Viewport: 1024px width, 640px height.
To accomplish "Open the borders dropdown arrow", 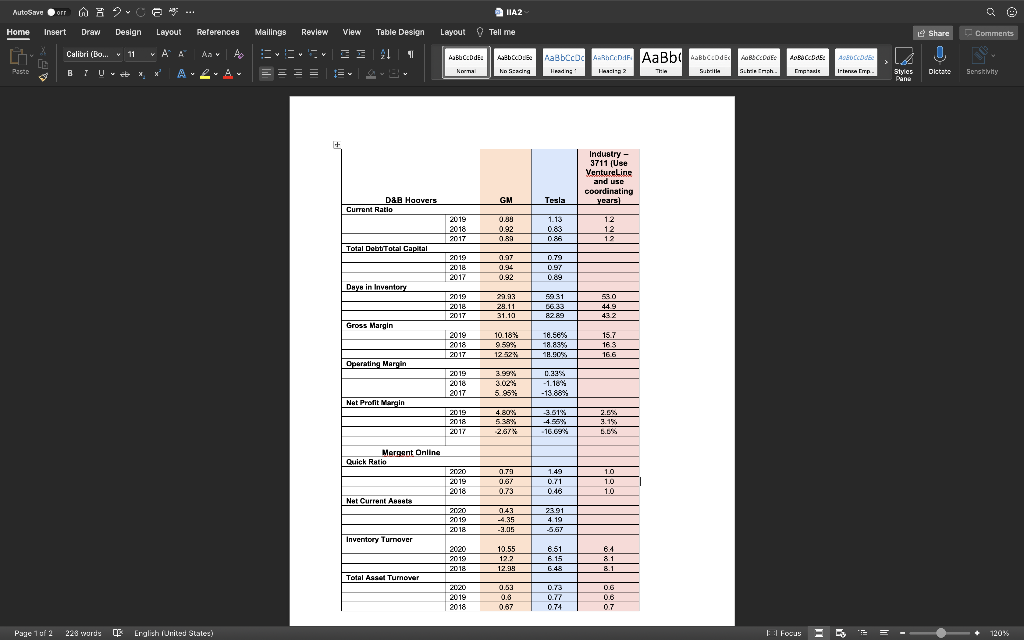I will (405, 74).
